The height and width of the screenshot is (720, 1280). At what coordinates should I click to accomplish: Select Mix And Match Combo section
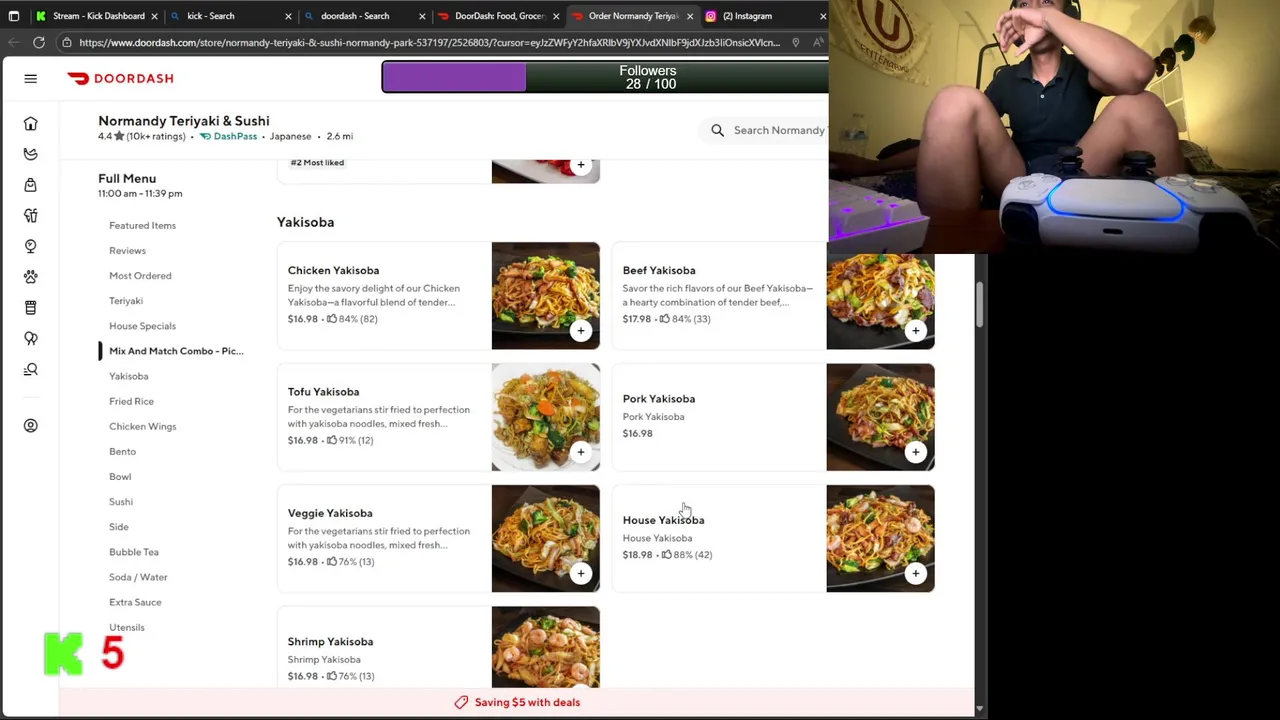176,351
